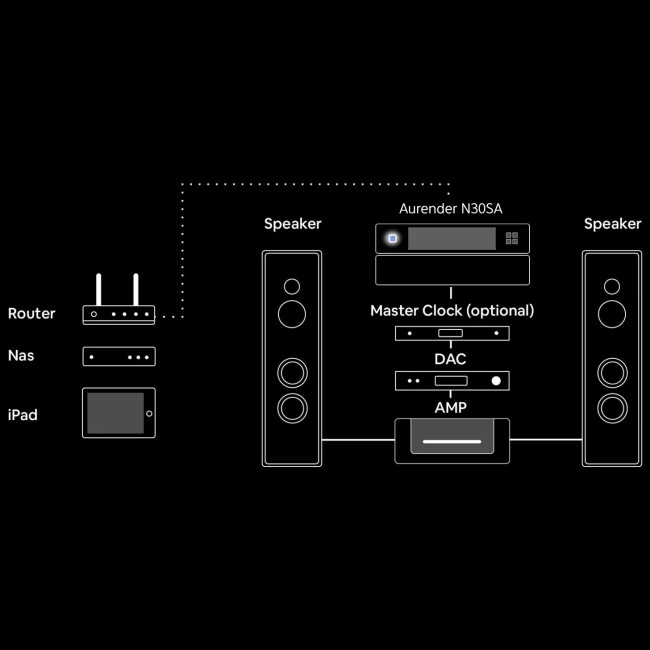
Task: Click the Aurender N30SA four-square button grid
Action: [512, 238]
